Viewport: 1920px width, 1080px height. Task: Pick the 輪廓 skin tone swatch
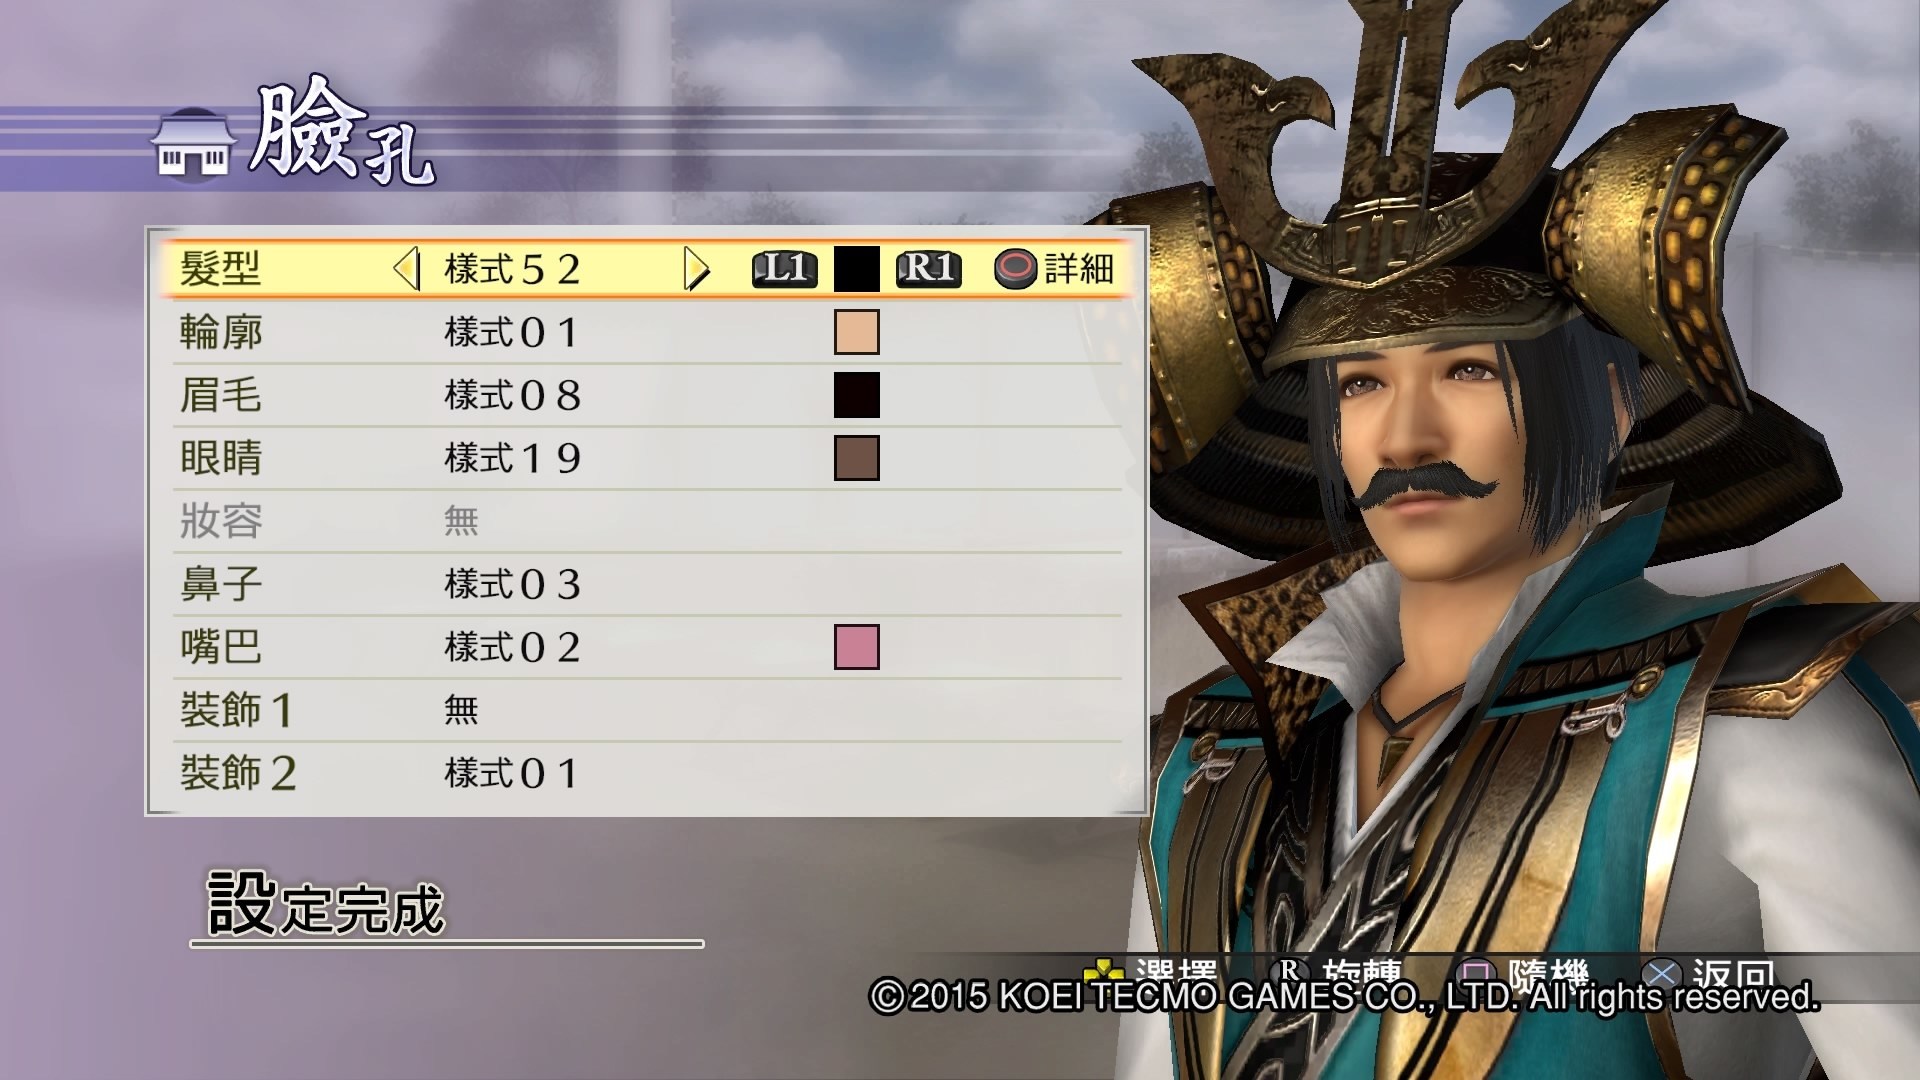(857, 332)
